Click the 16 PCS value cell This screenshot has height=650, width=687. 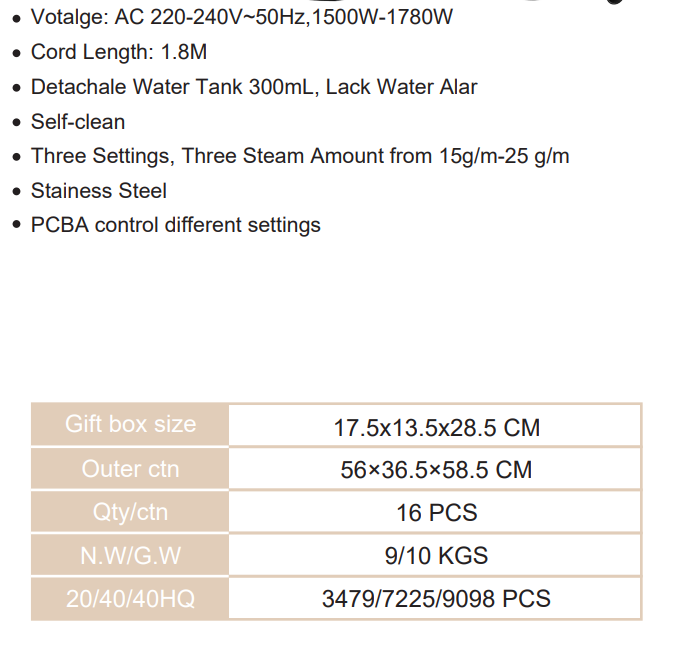(x=436, y=513)
